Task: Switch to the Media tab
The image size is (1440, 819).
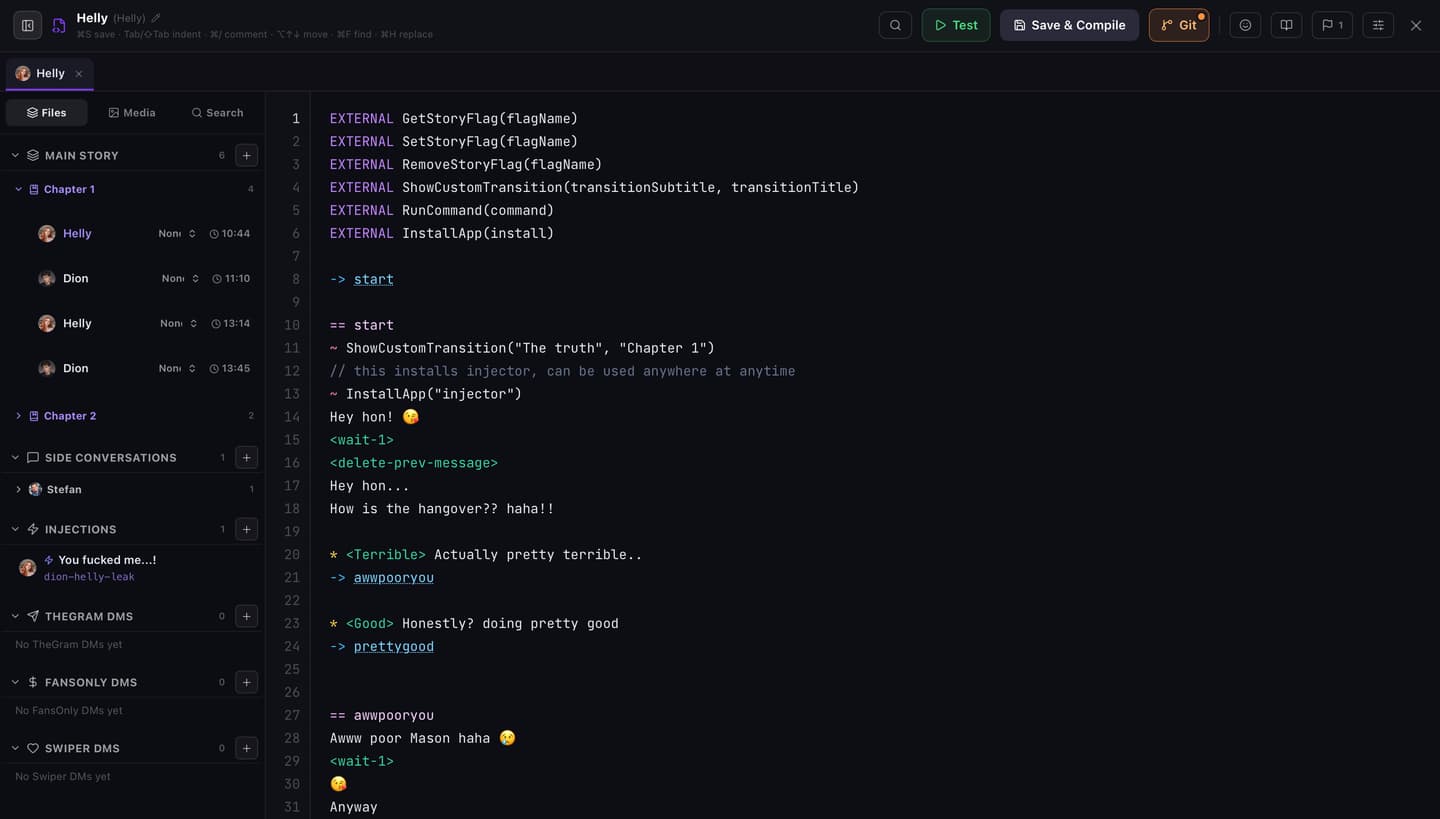Action: (132, 113)
